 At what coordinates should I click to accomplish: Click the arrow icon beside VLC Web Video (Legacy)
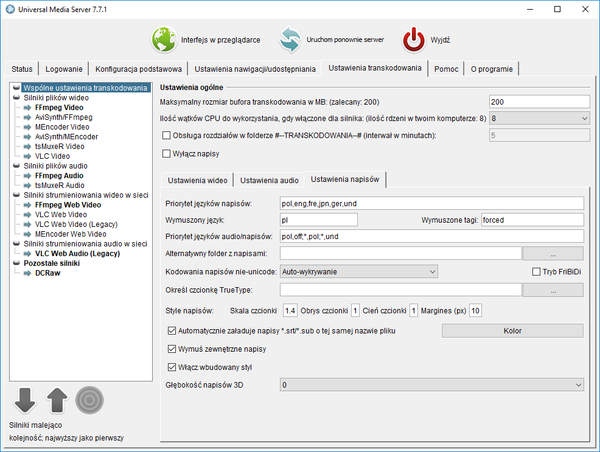pos(27,224)
